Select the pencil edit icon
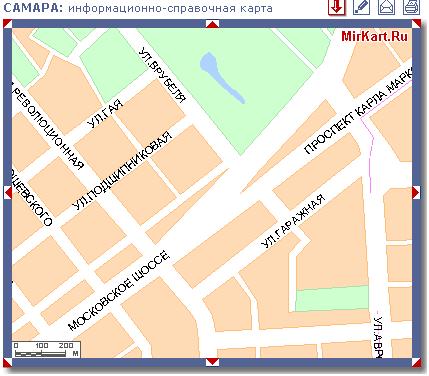429x376 pixels. point(361,7)
